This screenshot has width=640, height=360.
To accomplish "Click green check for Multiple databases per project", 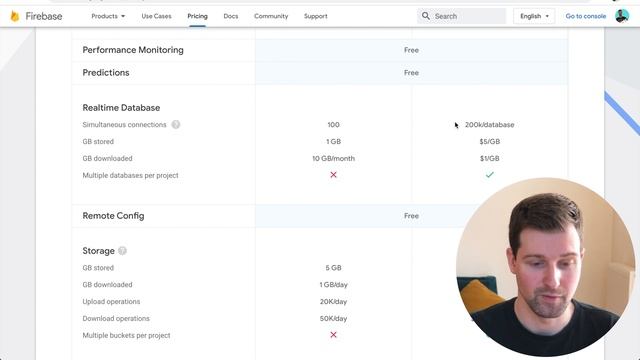I will [489, 175].
